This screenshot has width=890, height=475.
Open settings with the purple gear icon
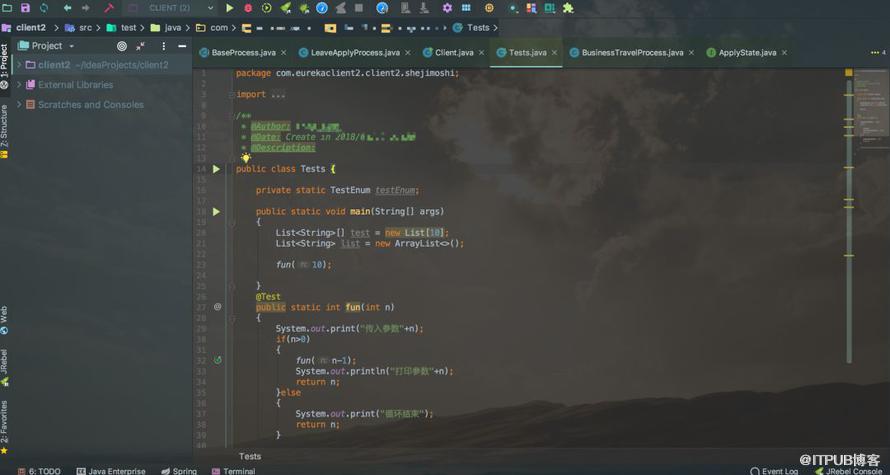click(447, 8)
